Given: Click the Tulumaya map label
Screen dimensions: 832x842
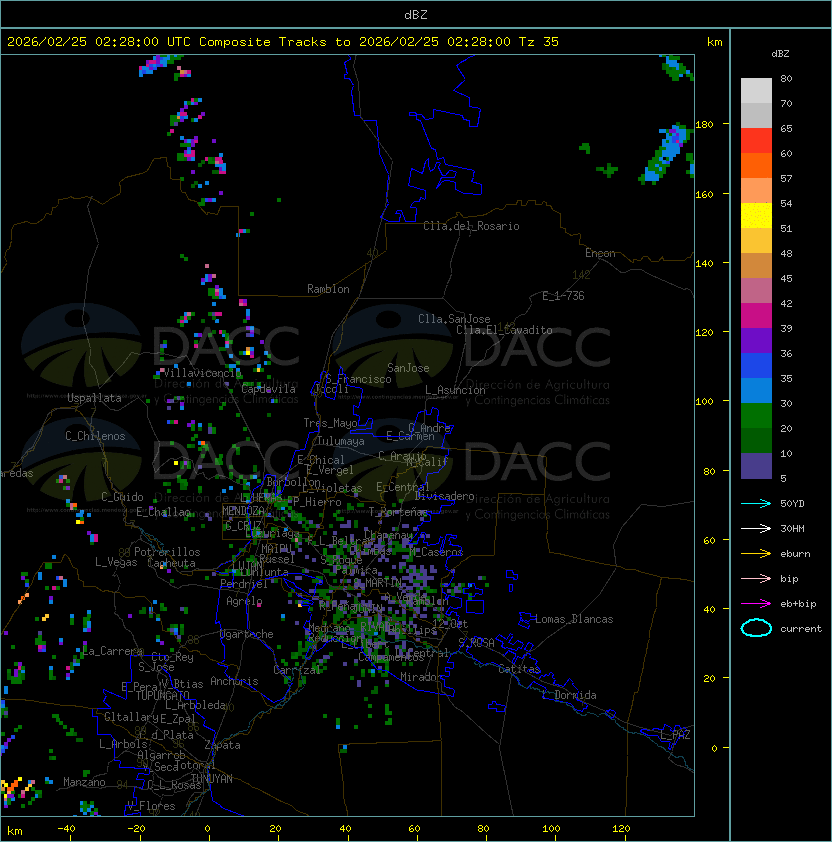Looking at the screenshot, I should [341, 441].
